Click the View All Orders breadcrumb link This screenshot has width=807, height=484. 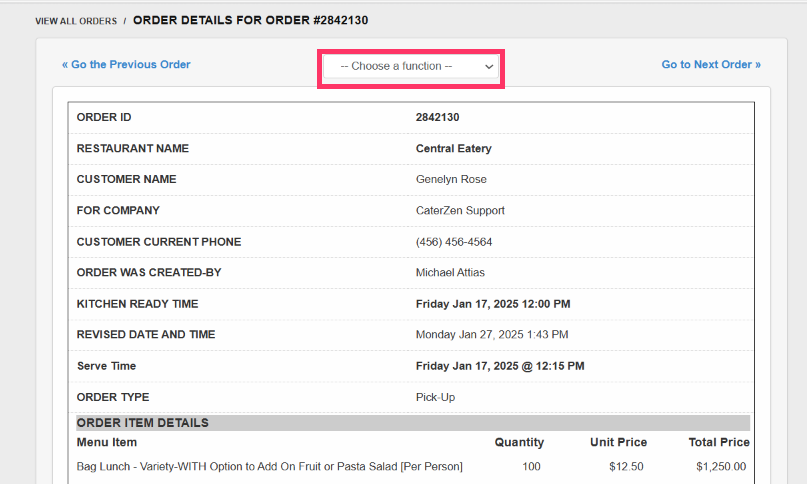pos(76,21)
